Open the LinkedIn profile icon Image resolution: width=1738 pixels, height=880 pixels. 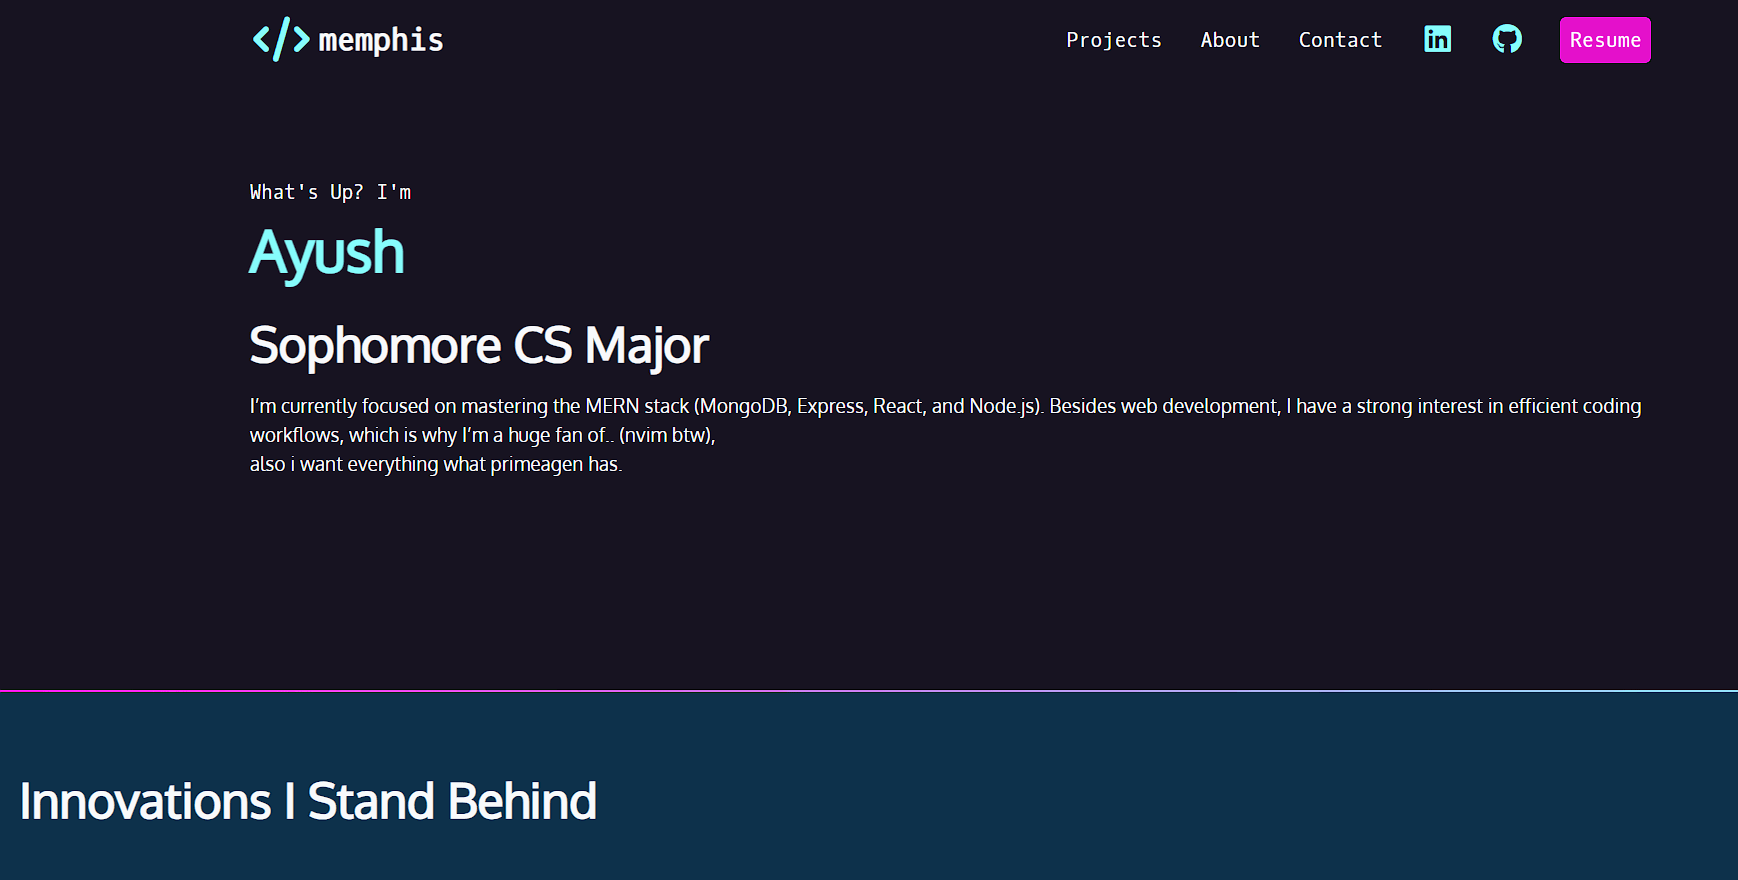[1437, 39]
